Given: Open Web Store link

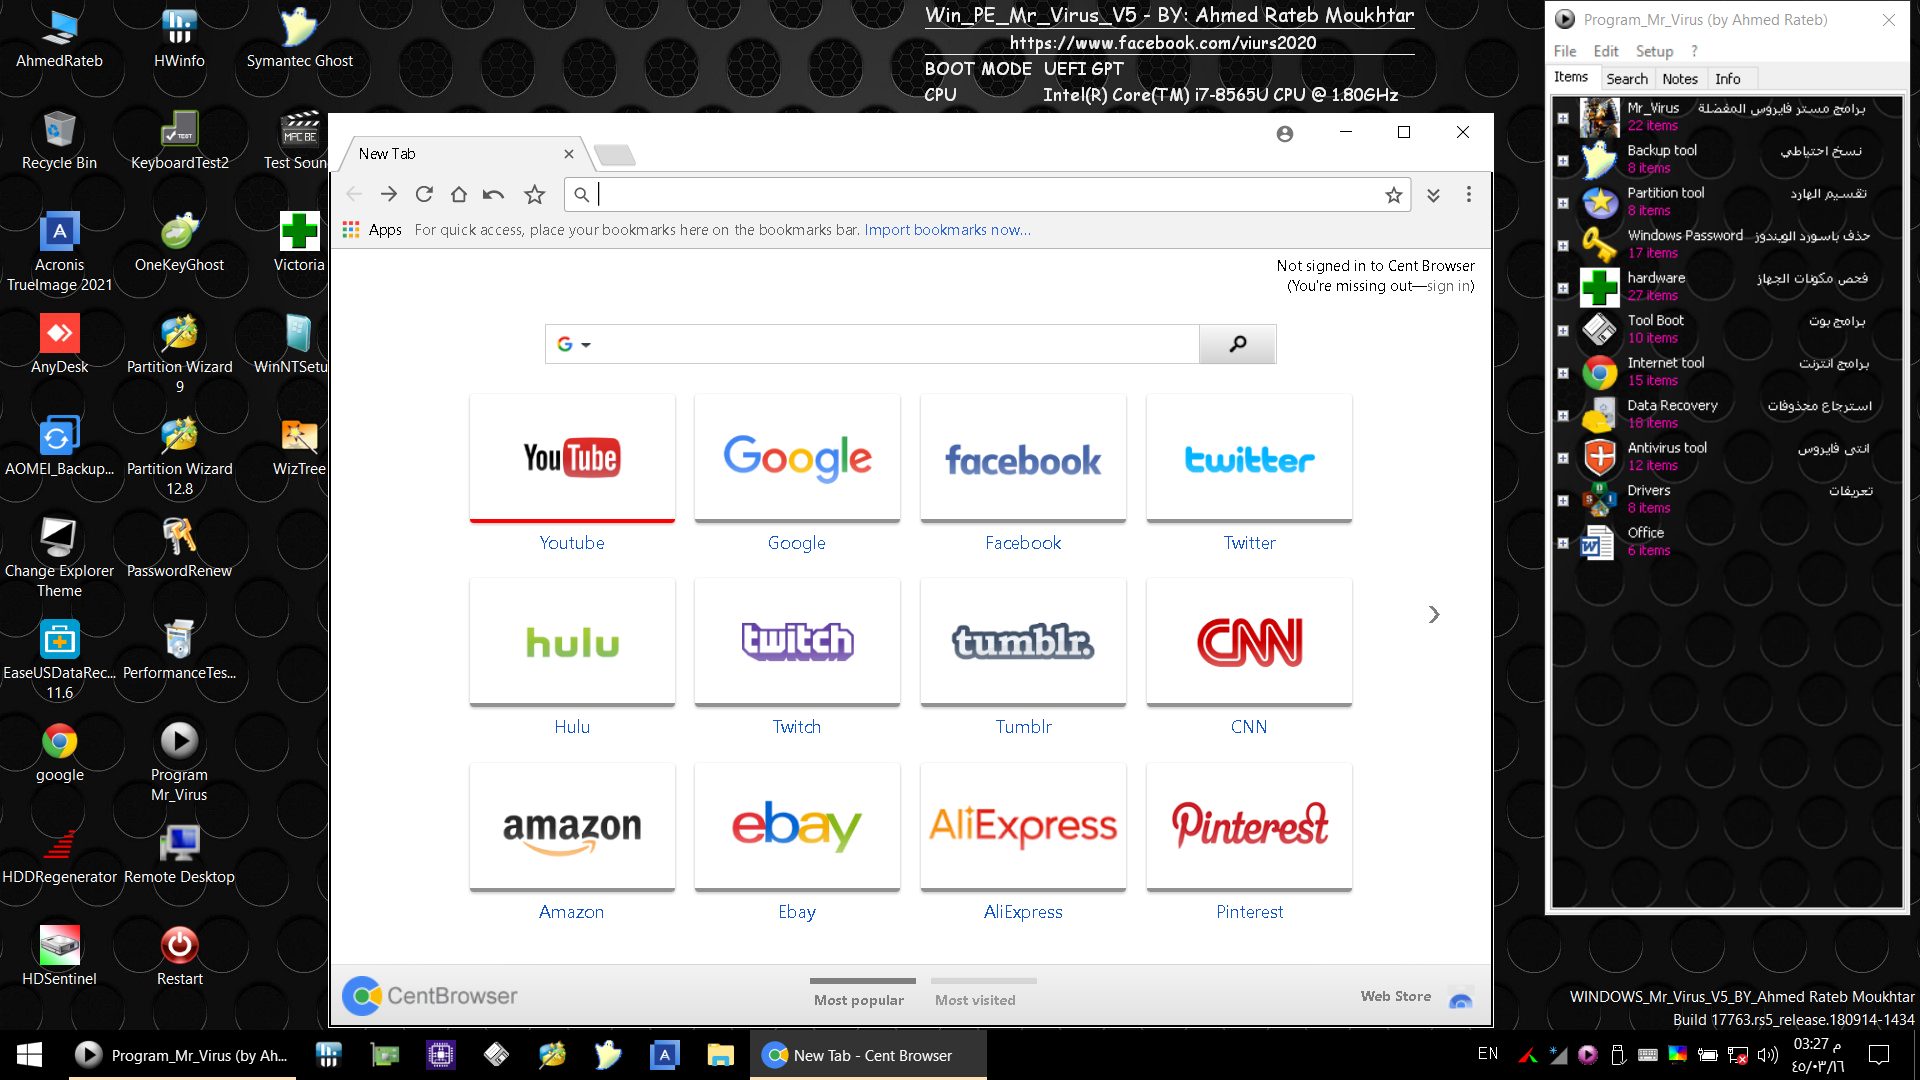Looking at the screenshot, I should (x=1395, y=996).
